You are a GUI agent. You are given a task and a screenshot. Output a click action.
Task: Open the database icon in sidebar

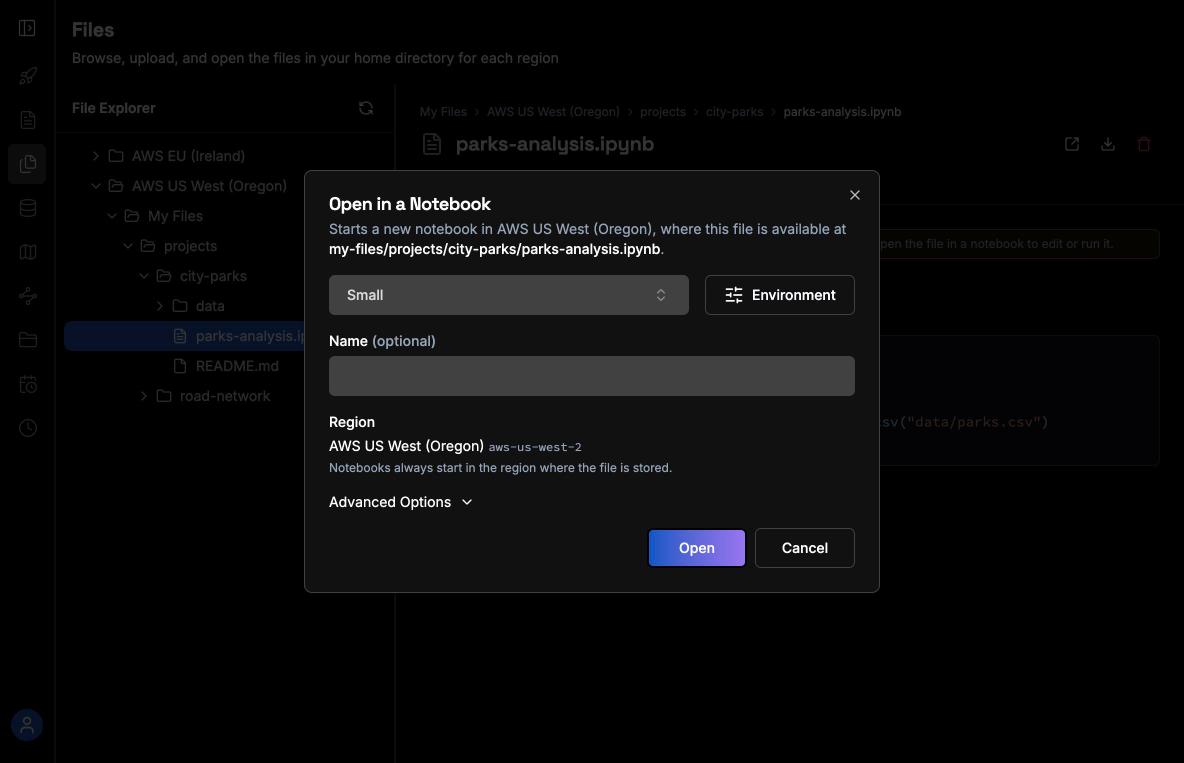[x=27, y=208]
